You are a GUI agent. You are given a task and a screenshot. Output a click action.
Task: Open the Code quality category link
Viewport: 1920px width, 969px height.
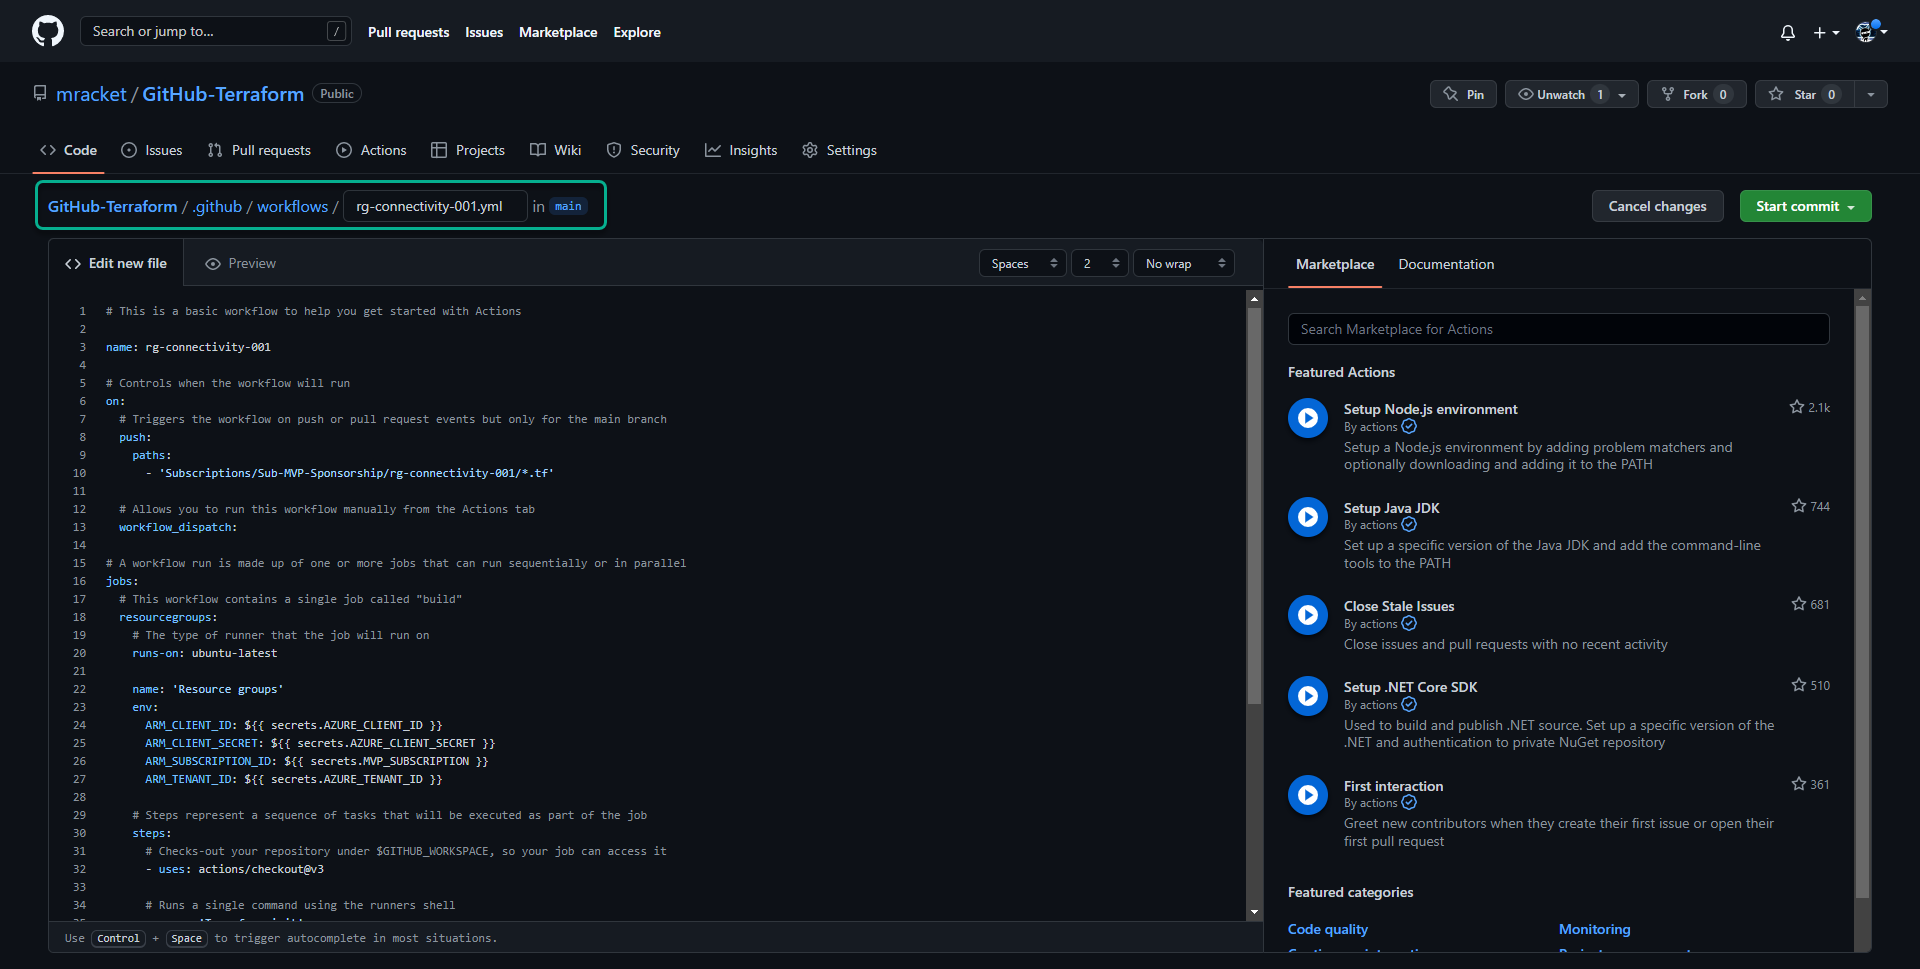pos(1327,929)
